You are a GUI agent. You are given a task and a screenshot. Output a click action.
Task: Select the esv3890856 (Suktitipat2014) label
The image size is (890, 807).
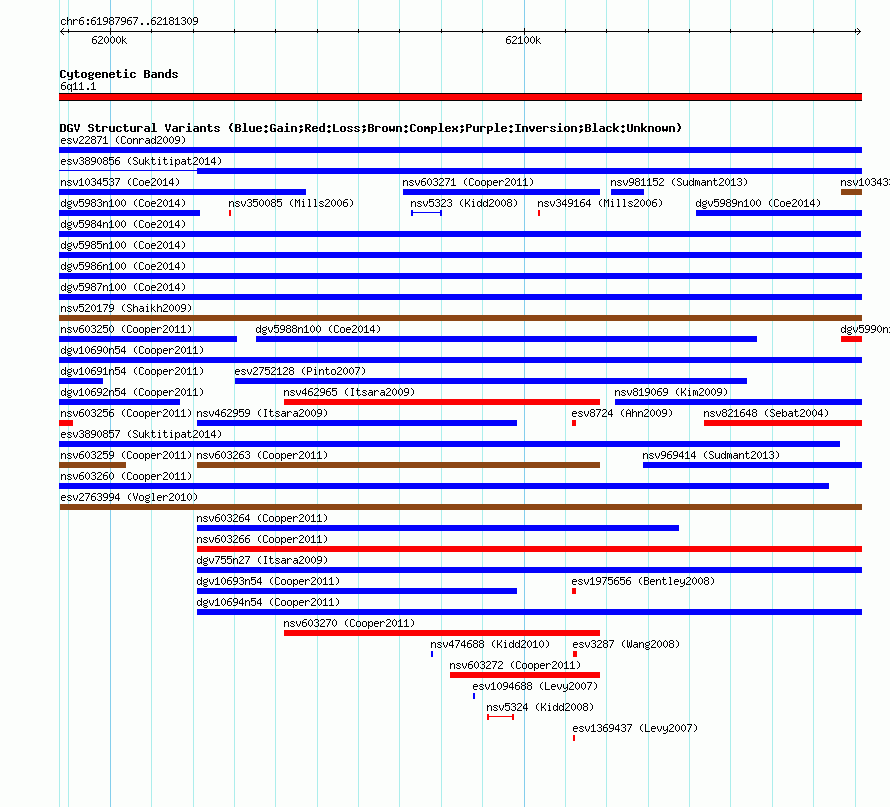point(141,161)
